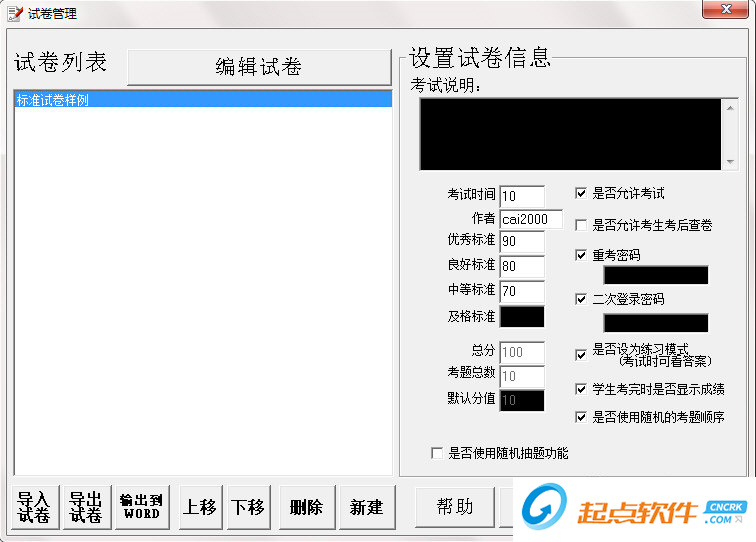Toggle 二次登录密码 checkbox
Screen dimensions: 756x542
click(581, 299)
